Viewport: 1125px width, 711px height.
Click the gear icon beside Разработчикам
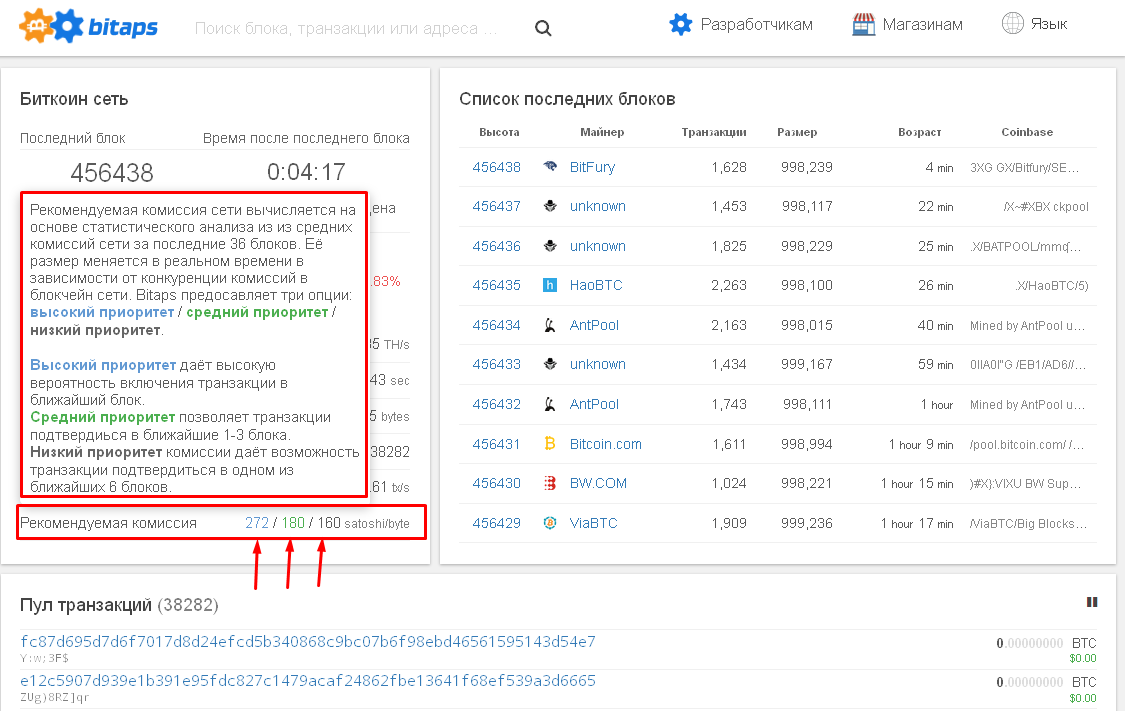click(x=681, y=24)
